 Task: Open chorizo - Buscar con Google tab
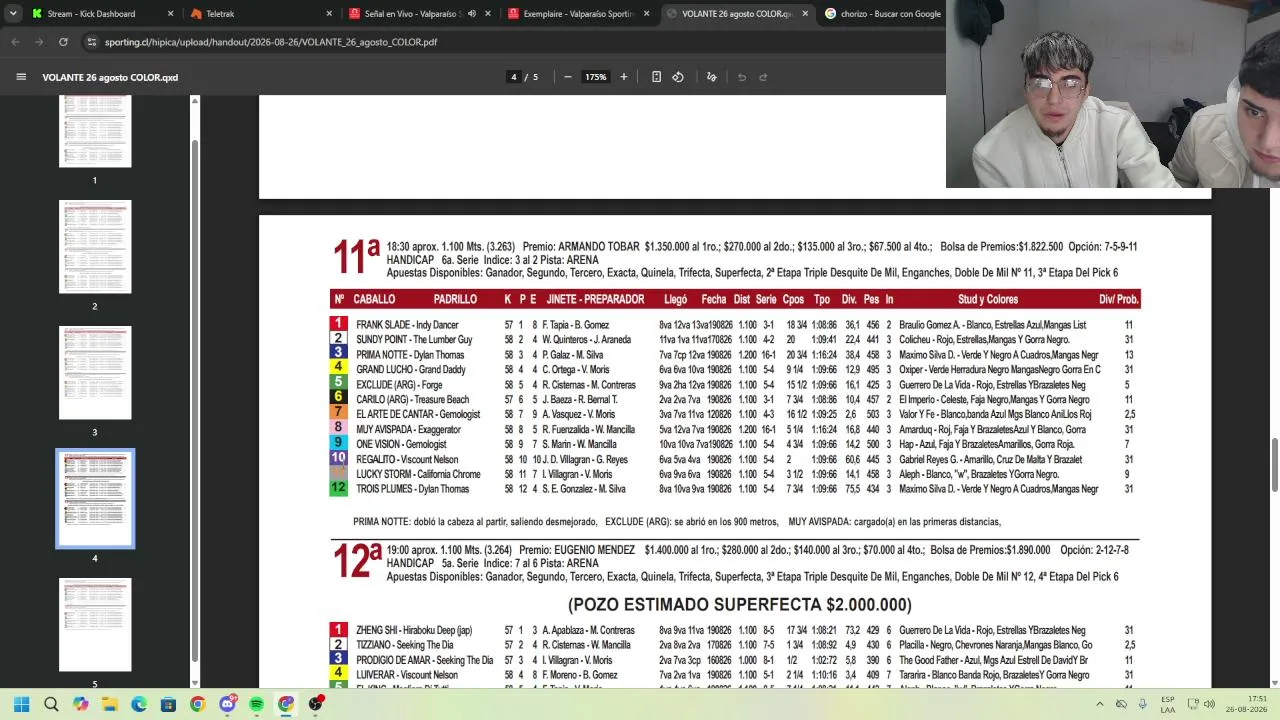click(x=883, y=14)
